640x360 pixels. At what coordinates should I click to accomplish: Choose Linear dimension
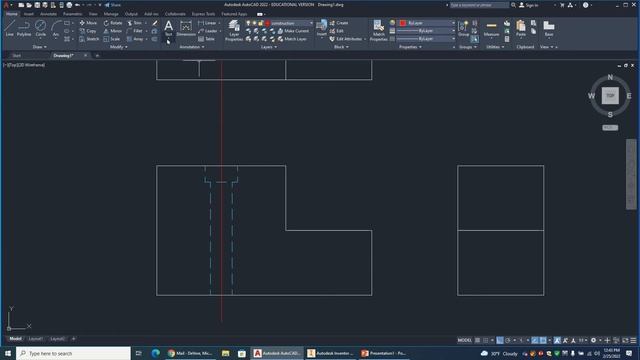point(207,23)
